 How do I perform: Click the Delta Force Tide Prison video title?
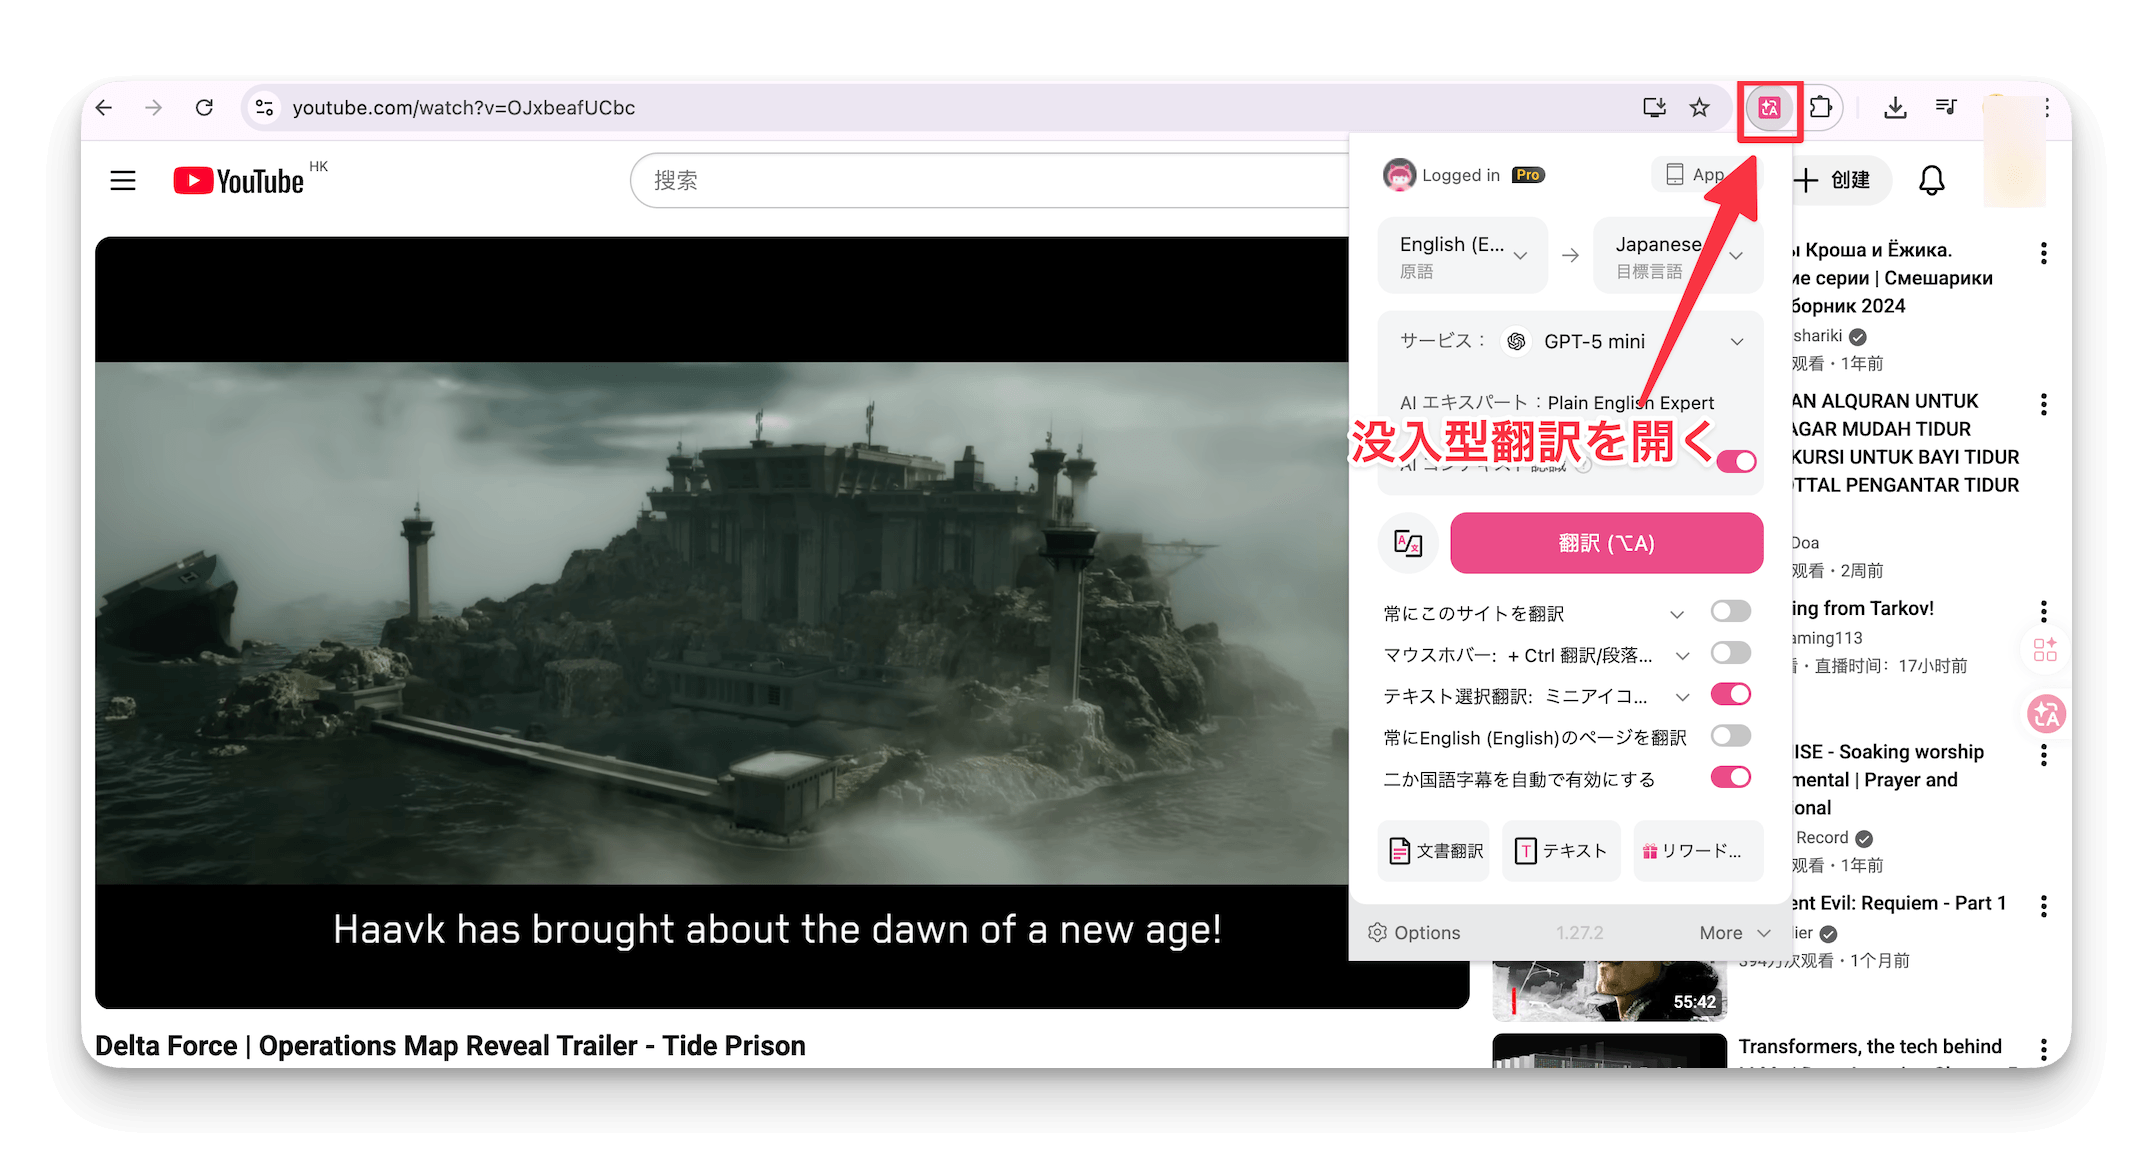coord(450,1045)
